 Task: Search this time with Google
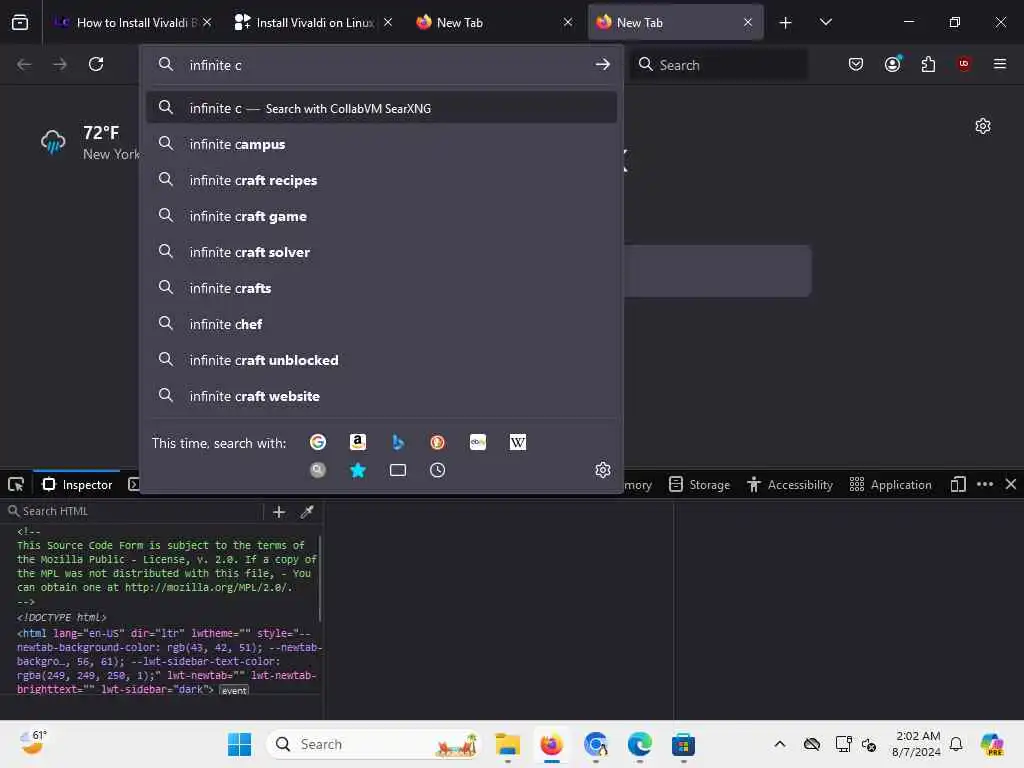[318, 442]
